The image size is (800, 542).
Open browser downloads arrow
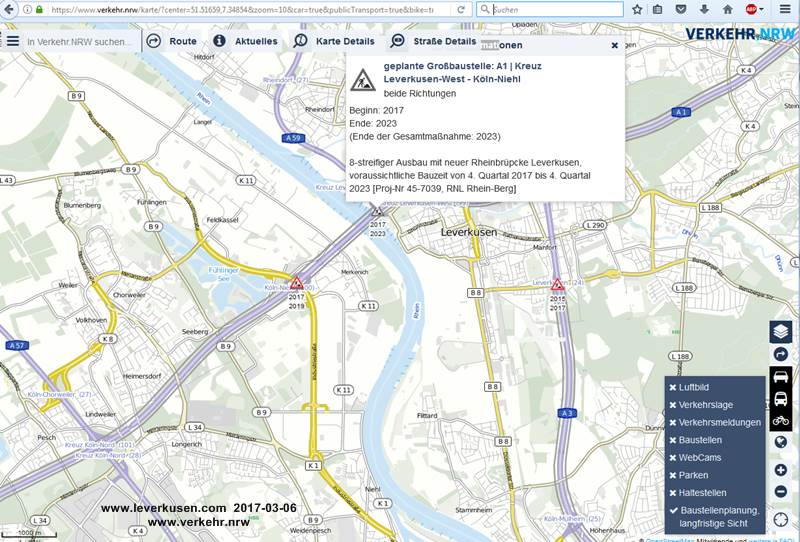pyautogui.click(x=704, y=9)
